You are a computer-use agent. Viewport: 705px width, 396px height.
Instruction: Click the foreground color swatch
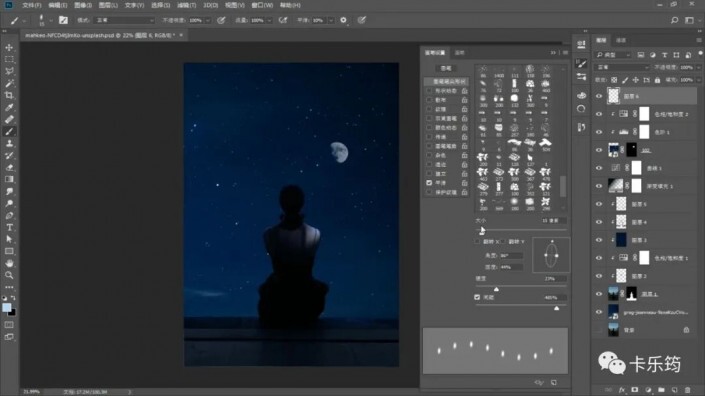[x=6, y=308]
